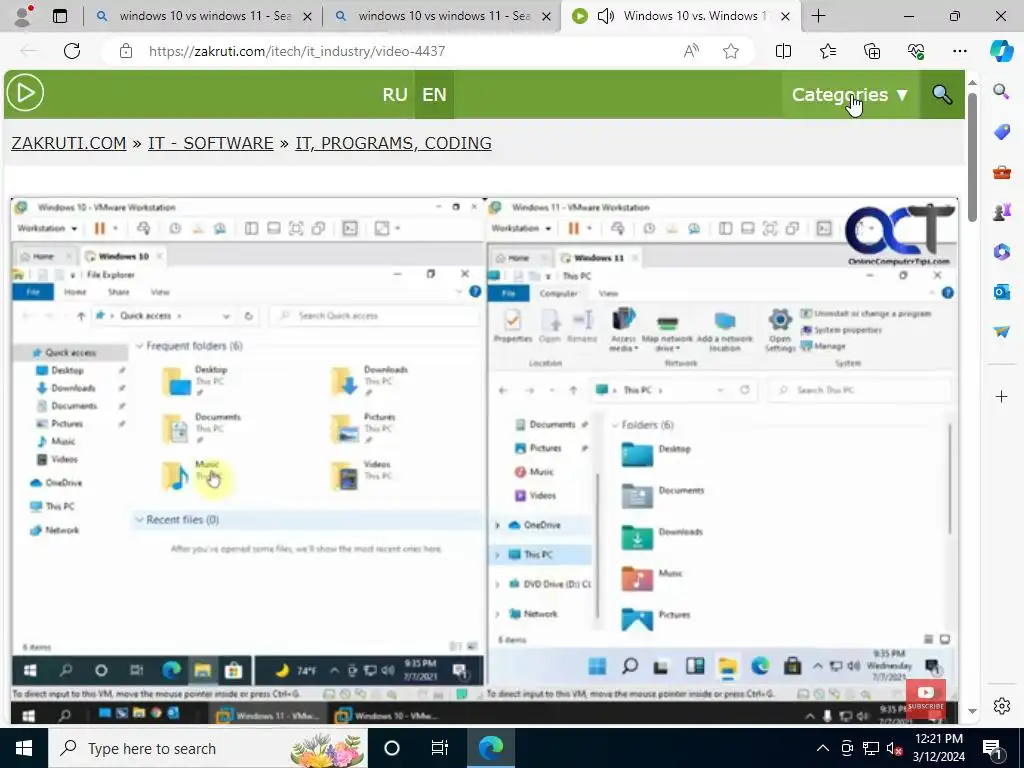
Task: Open the Tools briefcase in the sidebar
Action: click(x=1001, y=172)
